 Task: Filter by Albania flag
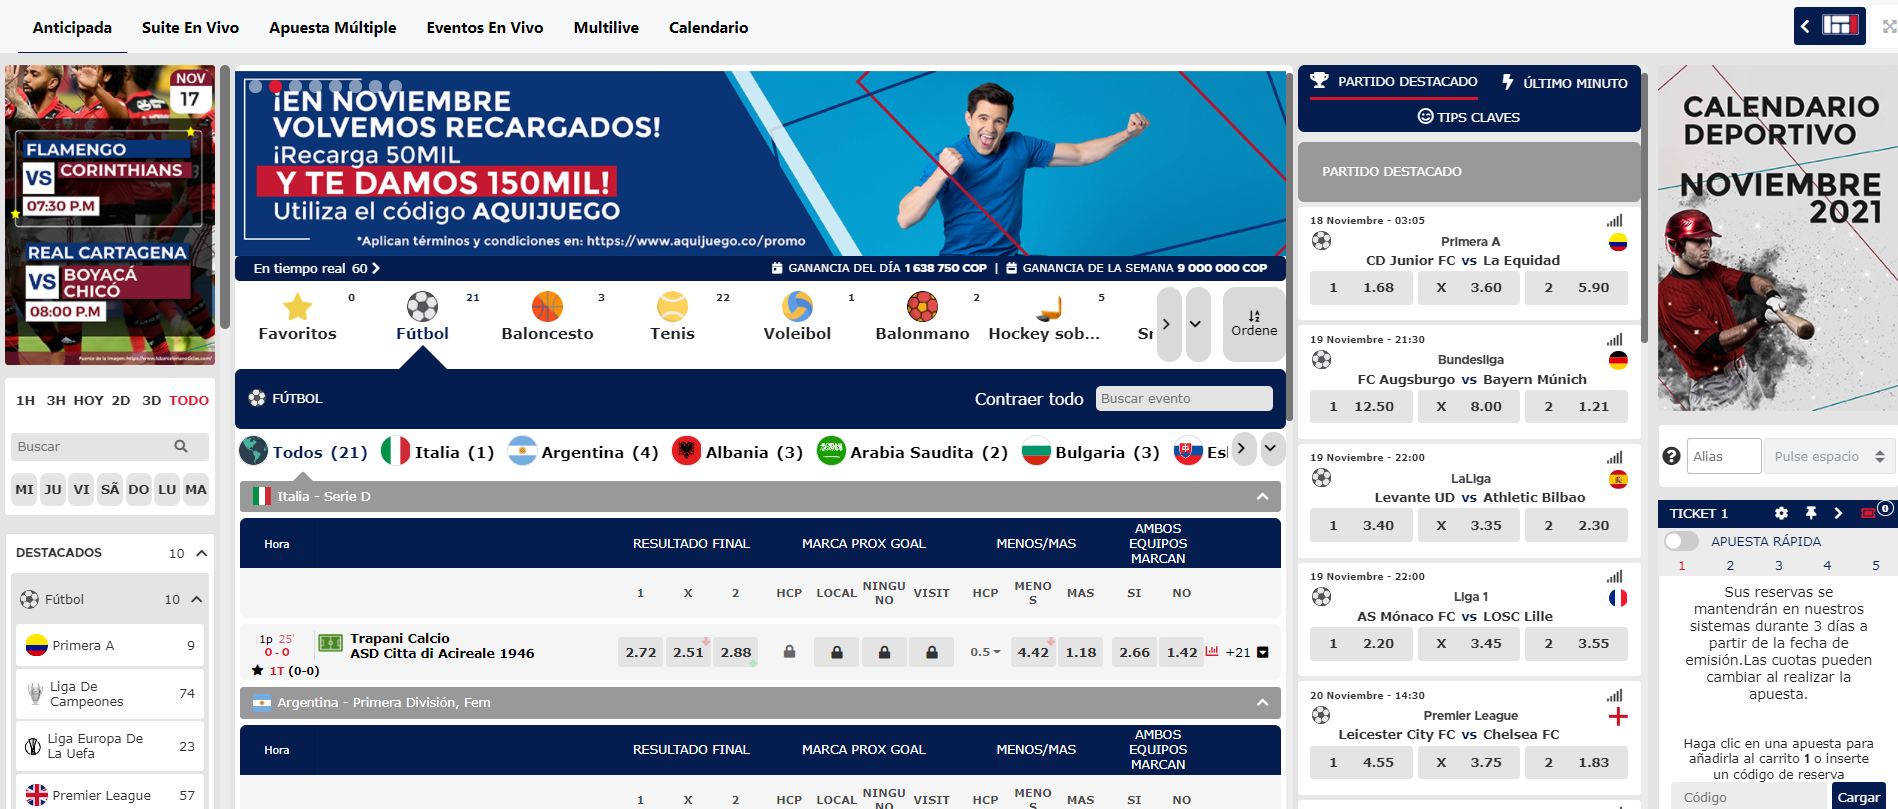[x=686, y=451]
